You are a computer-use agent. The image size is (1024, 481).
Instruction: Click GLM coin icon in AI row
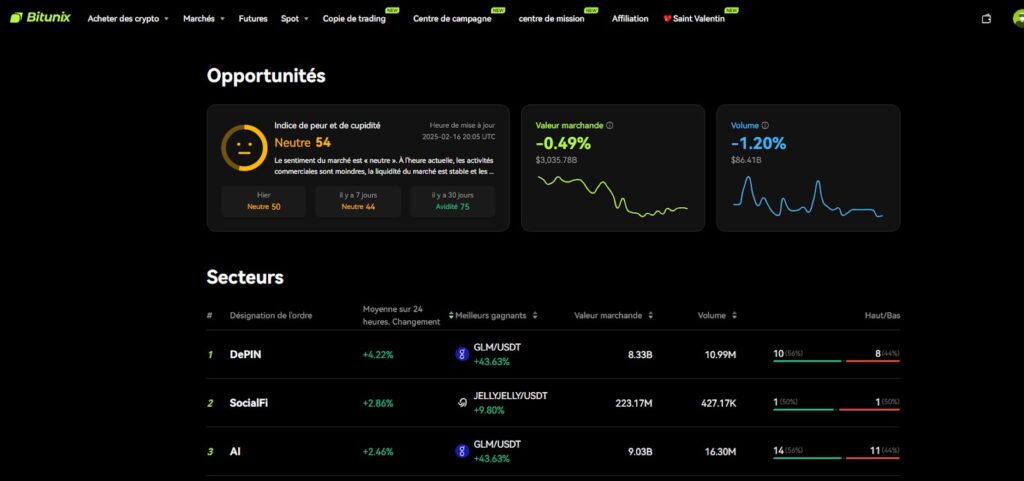462,451
